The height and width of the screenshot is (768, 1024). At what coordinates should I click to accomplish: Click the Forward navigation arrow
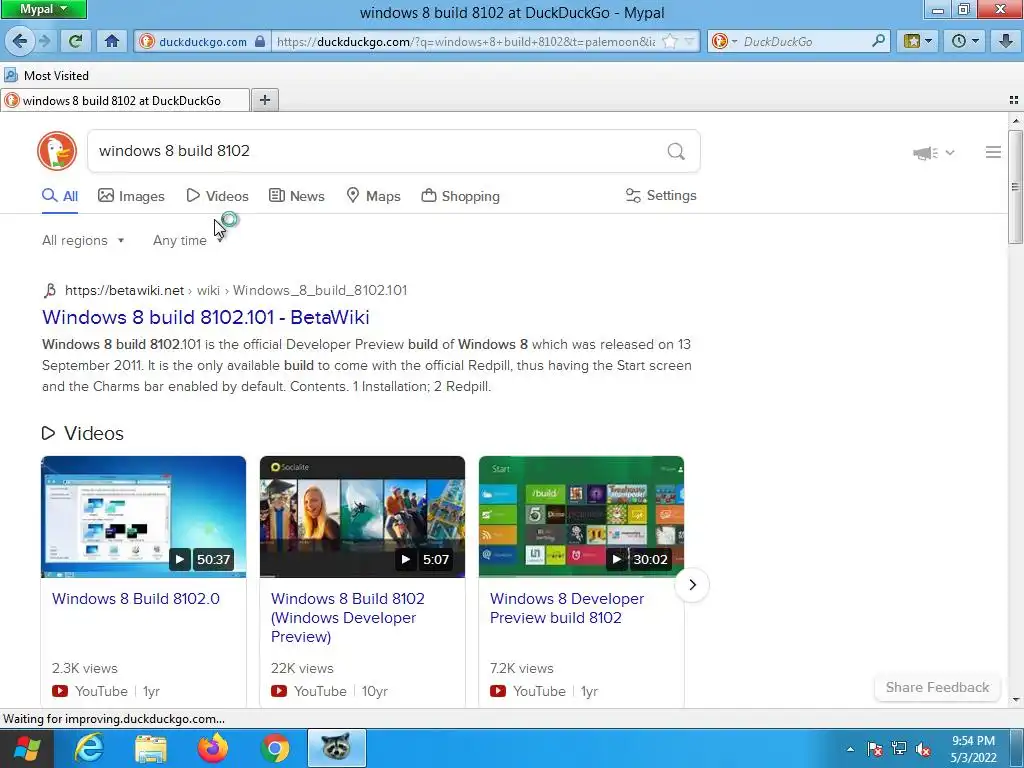pos(44,41)
